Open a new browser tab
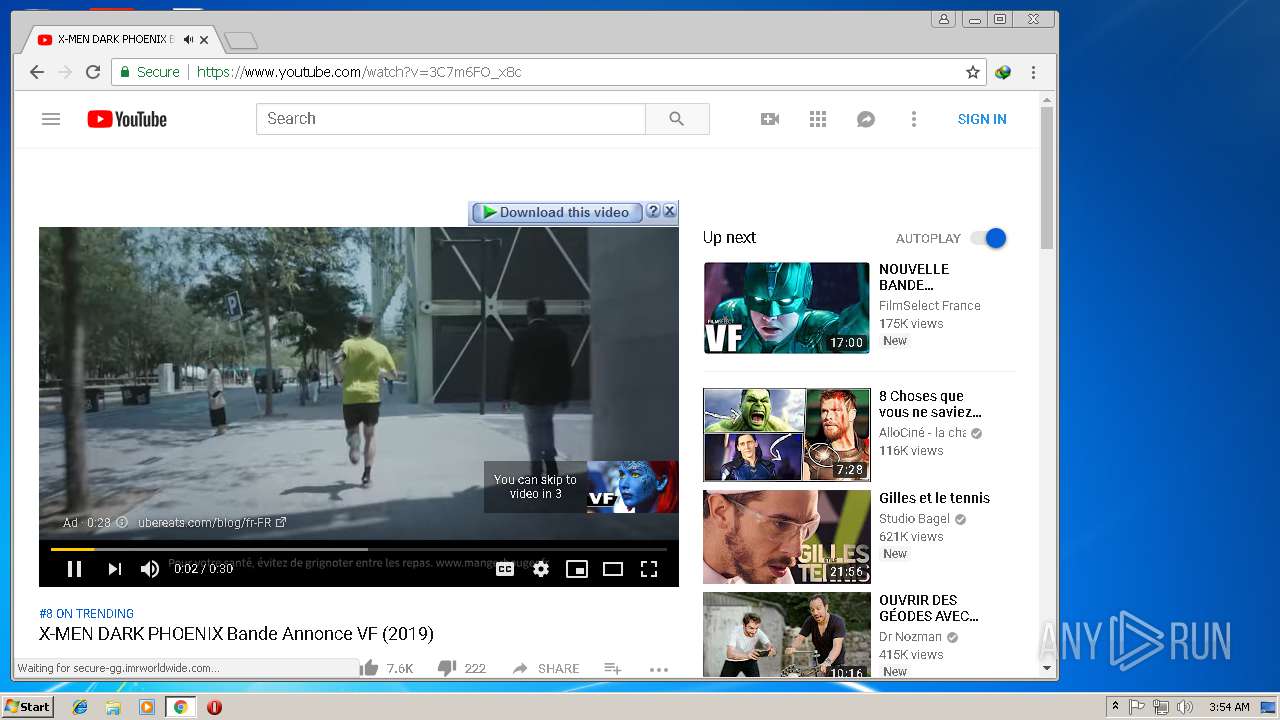1280x720 pixels. pos(241,41)
